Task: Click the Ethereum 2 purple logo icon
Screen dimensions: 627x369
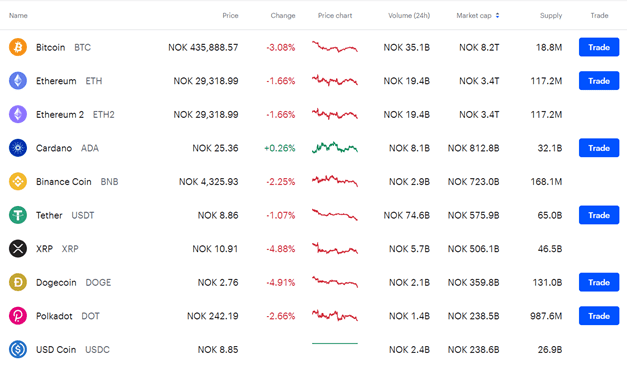Action: coord(18,114)
